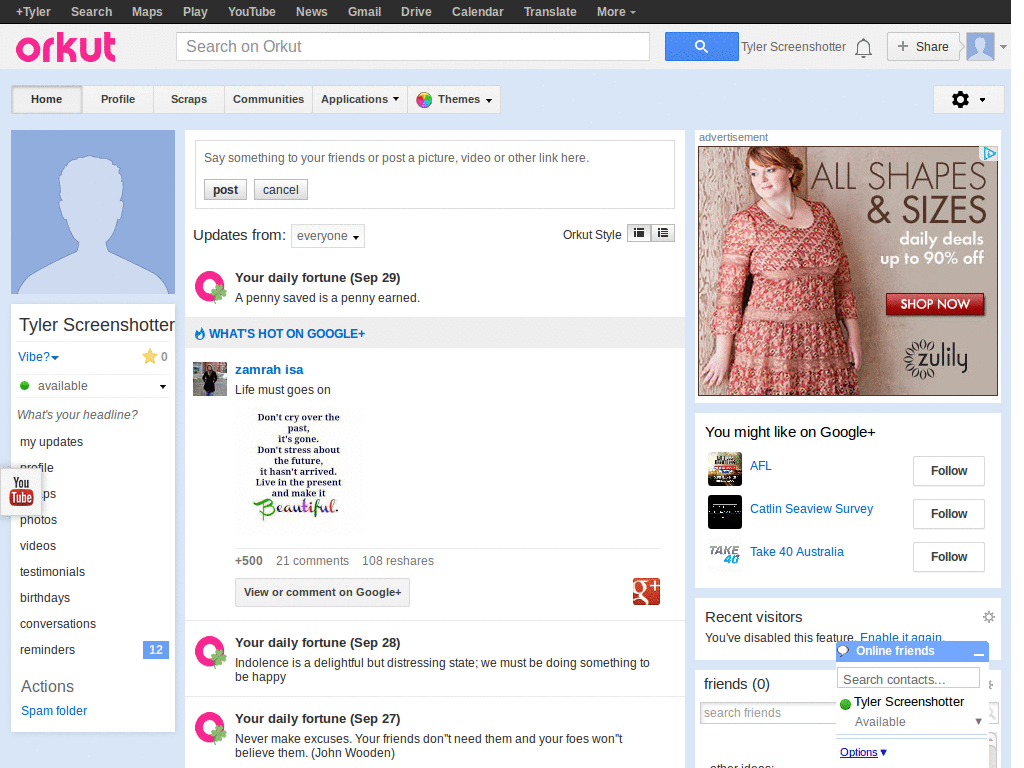1024x768 pixels.
Task: Click Enable it again link
Action: pos(901,637)
